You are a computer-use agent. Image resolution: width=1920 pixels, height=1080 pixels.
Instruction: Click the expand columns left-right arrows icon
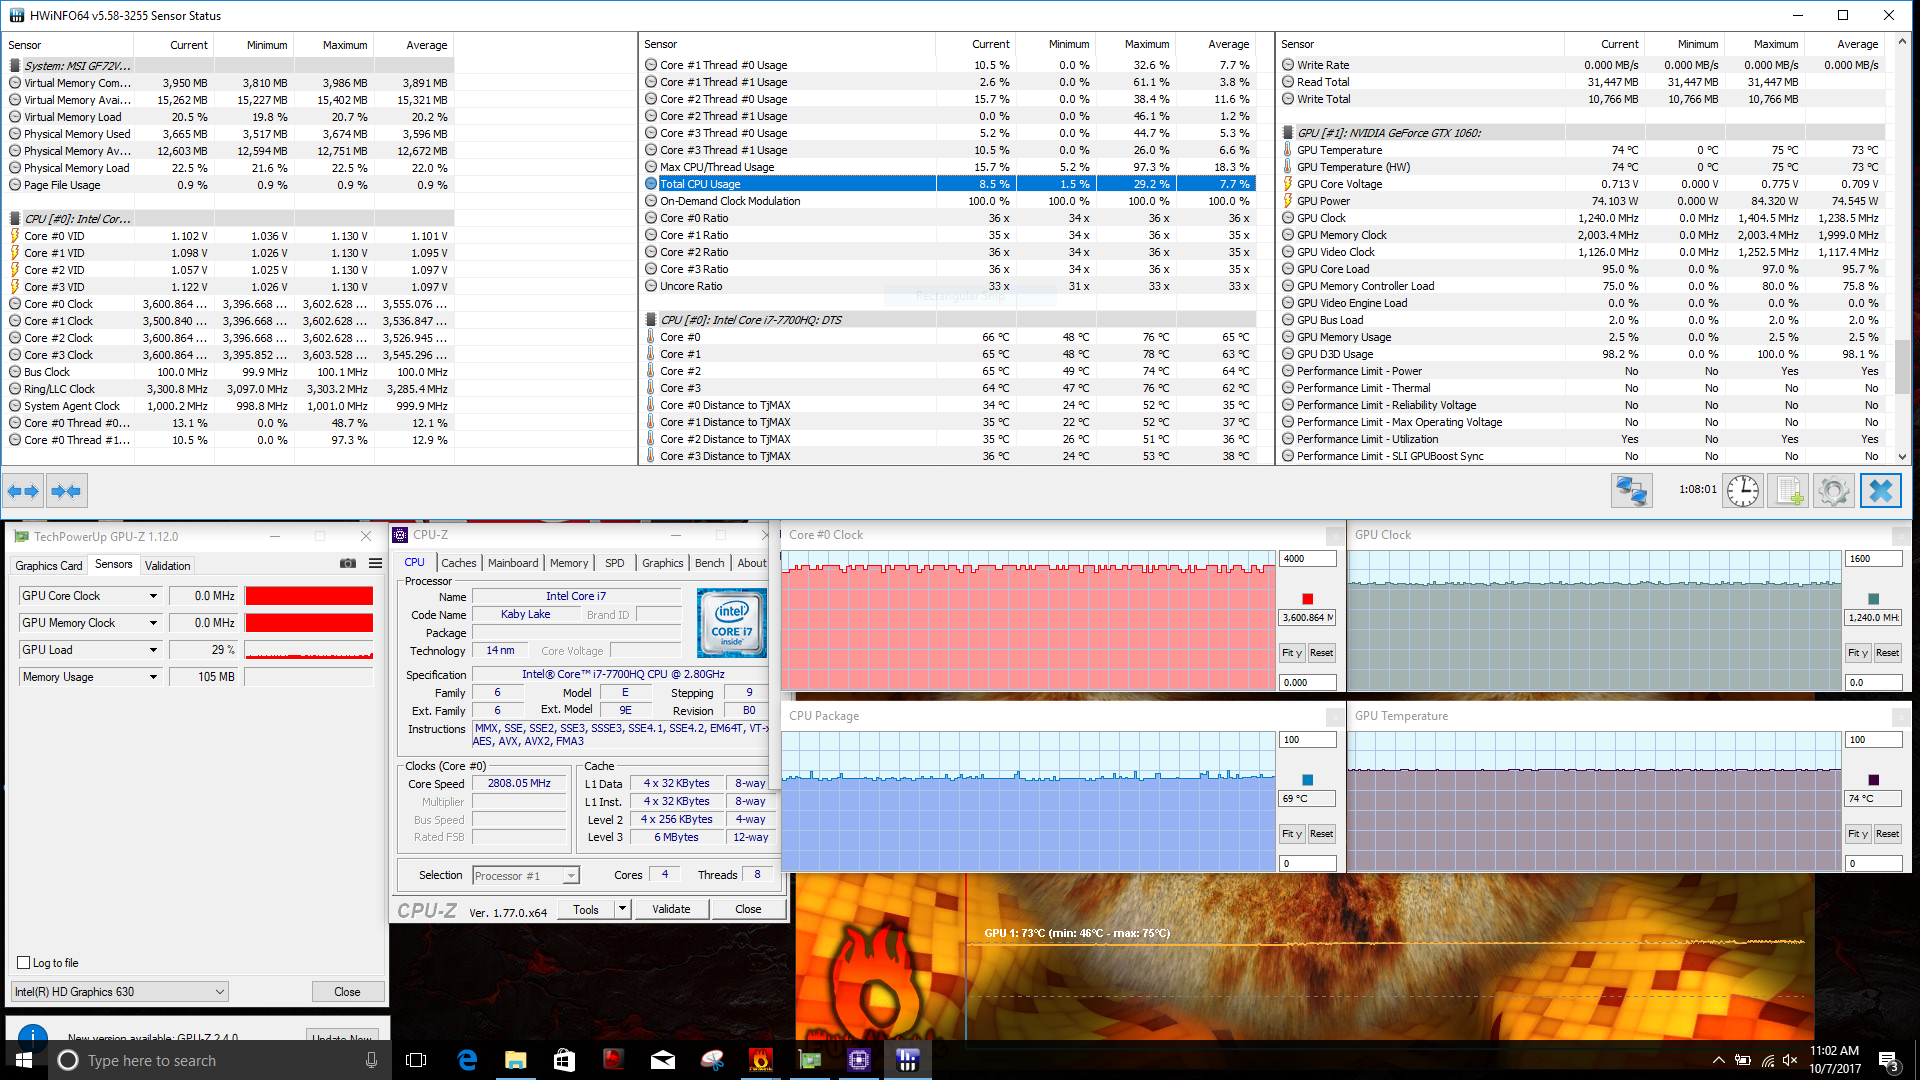coord(23,491)
